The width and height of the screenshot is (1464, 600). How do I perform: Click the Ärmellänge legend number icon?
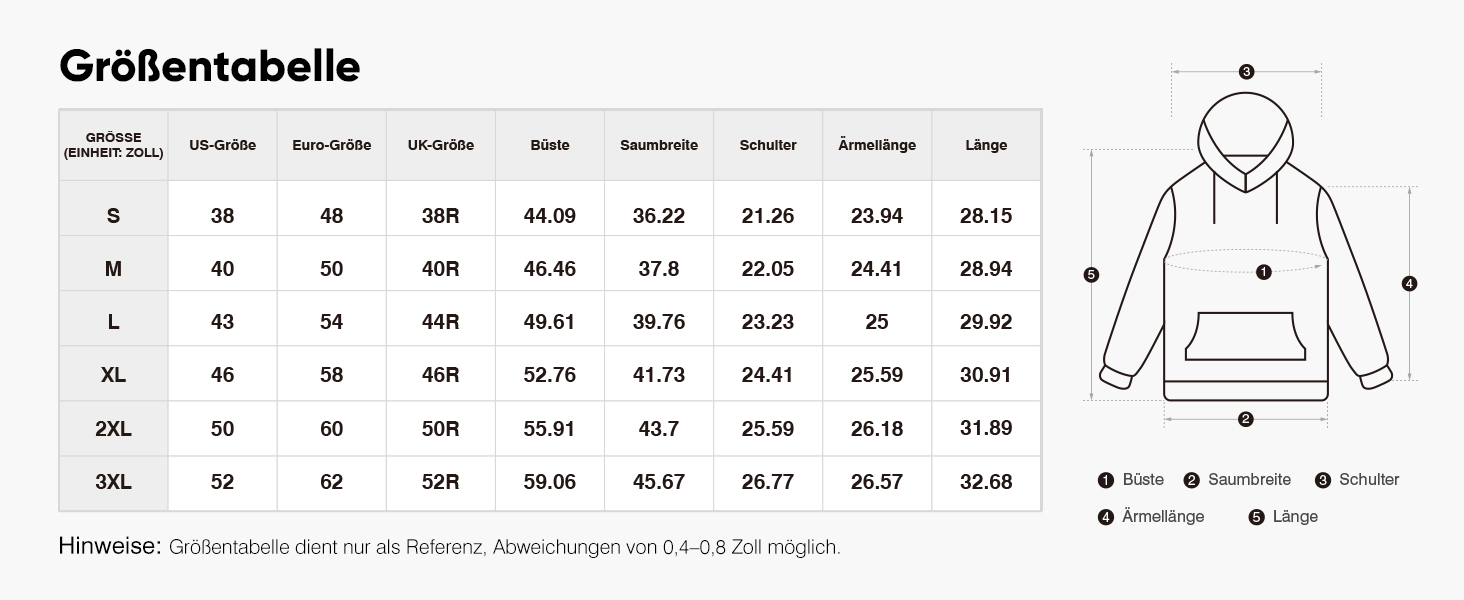coord(1106,517)
